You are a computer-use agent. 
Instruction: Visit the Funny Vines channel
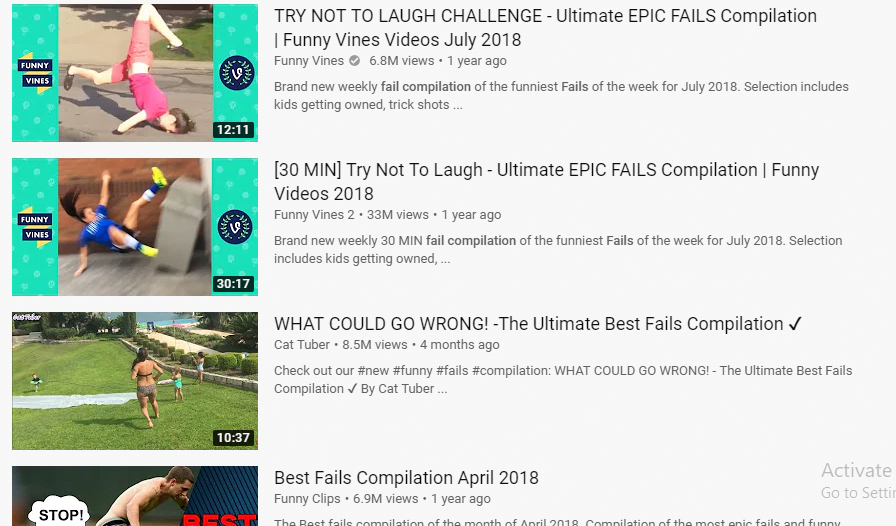[309, 61]
